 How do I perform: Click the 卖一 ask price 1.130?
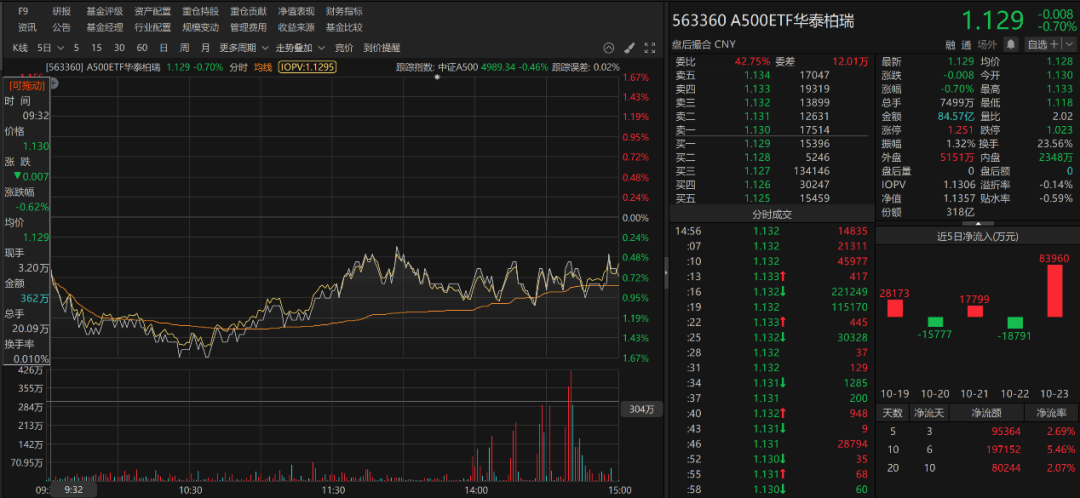tap(757, 129)
